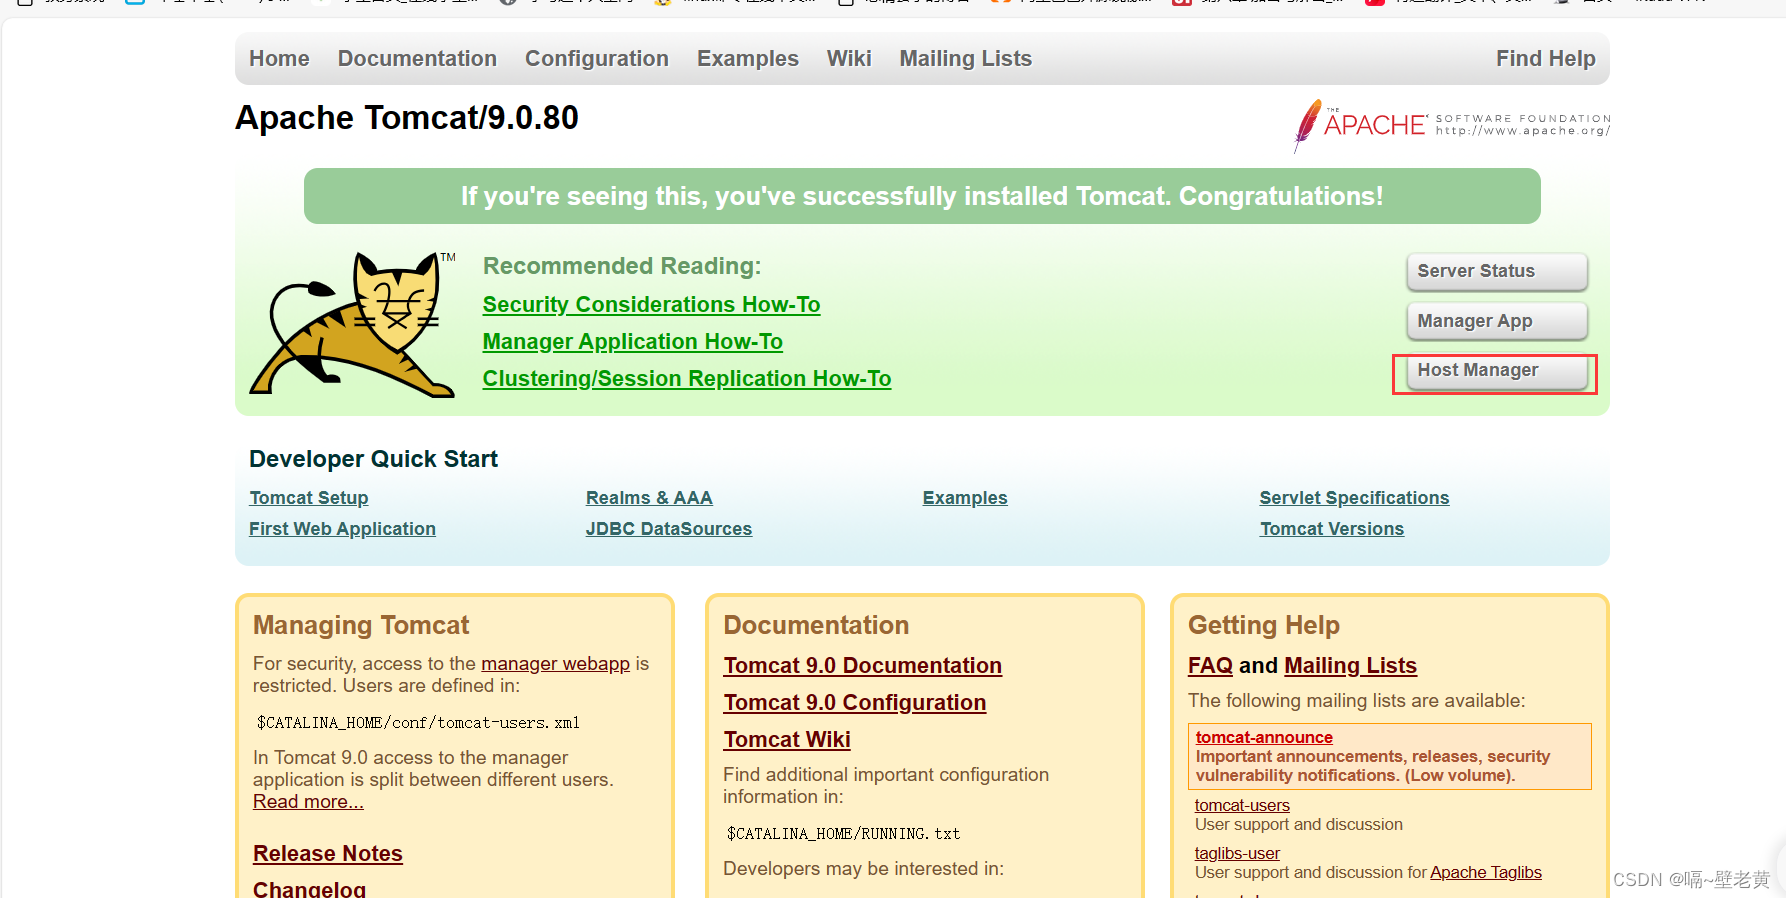Open the Changelog link

tap(309, 889)
